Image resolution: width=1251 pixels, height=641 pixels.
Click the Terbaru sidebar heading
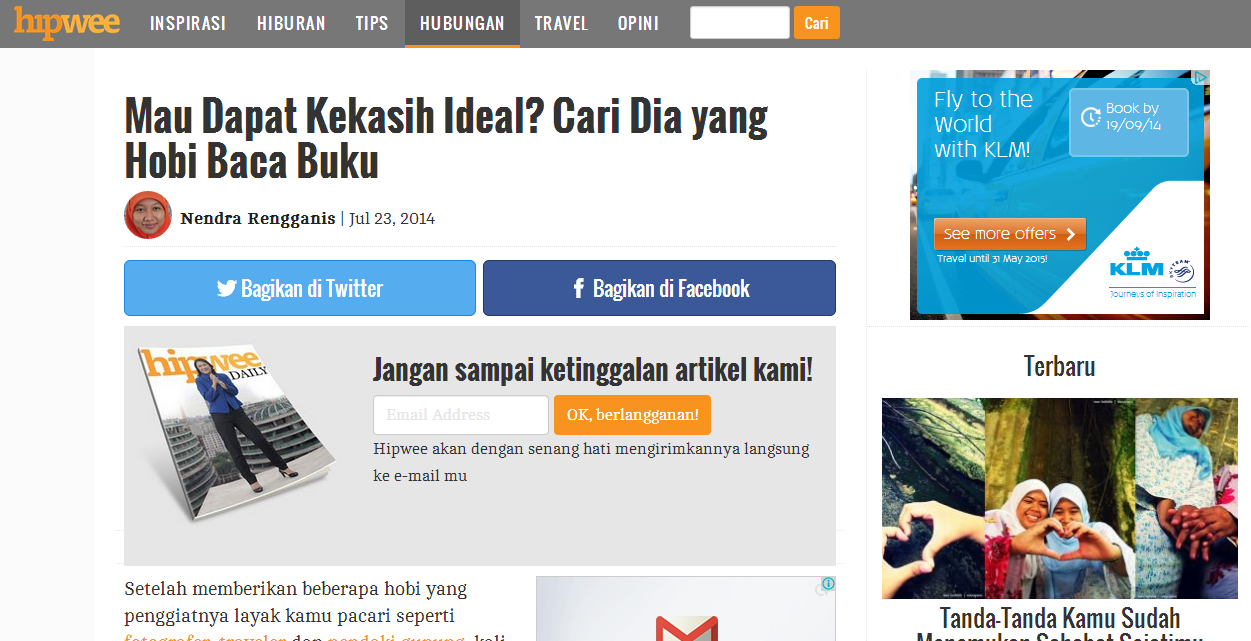click(x=1059, y=366)
